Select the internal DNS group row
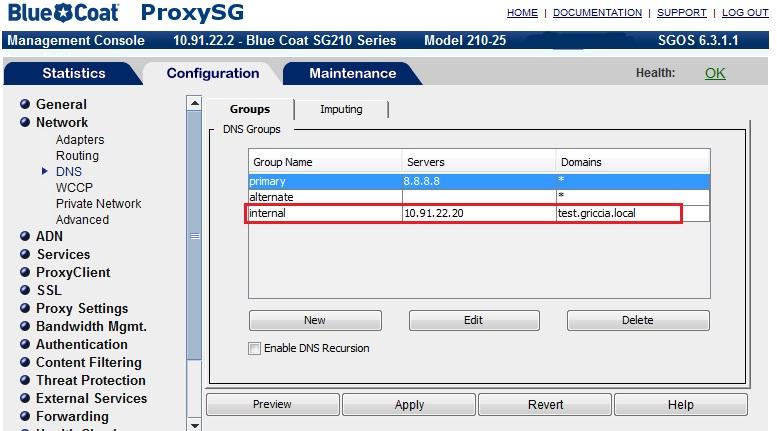Viewport: 777px width, 431px height. (x=479, y=213)
